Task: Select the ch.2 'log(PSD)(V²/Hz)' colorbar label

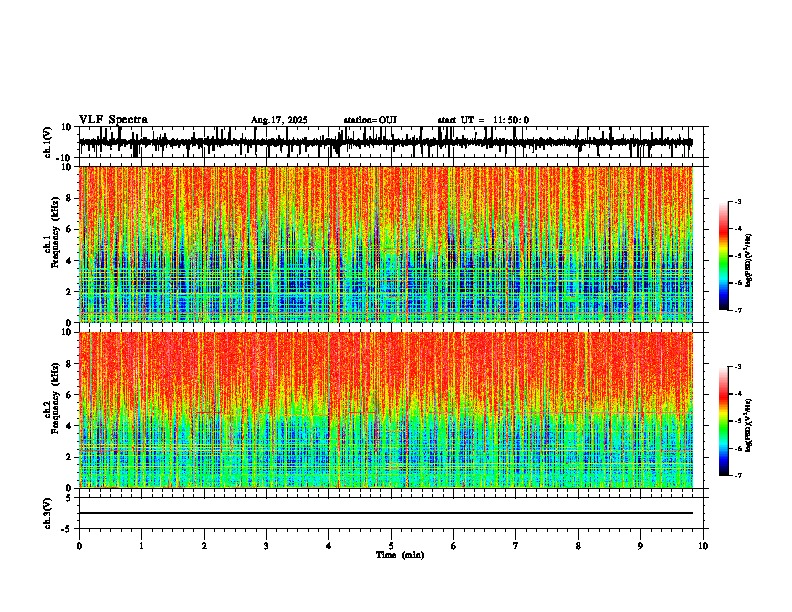Action: tap(749, 426)
